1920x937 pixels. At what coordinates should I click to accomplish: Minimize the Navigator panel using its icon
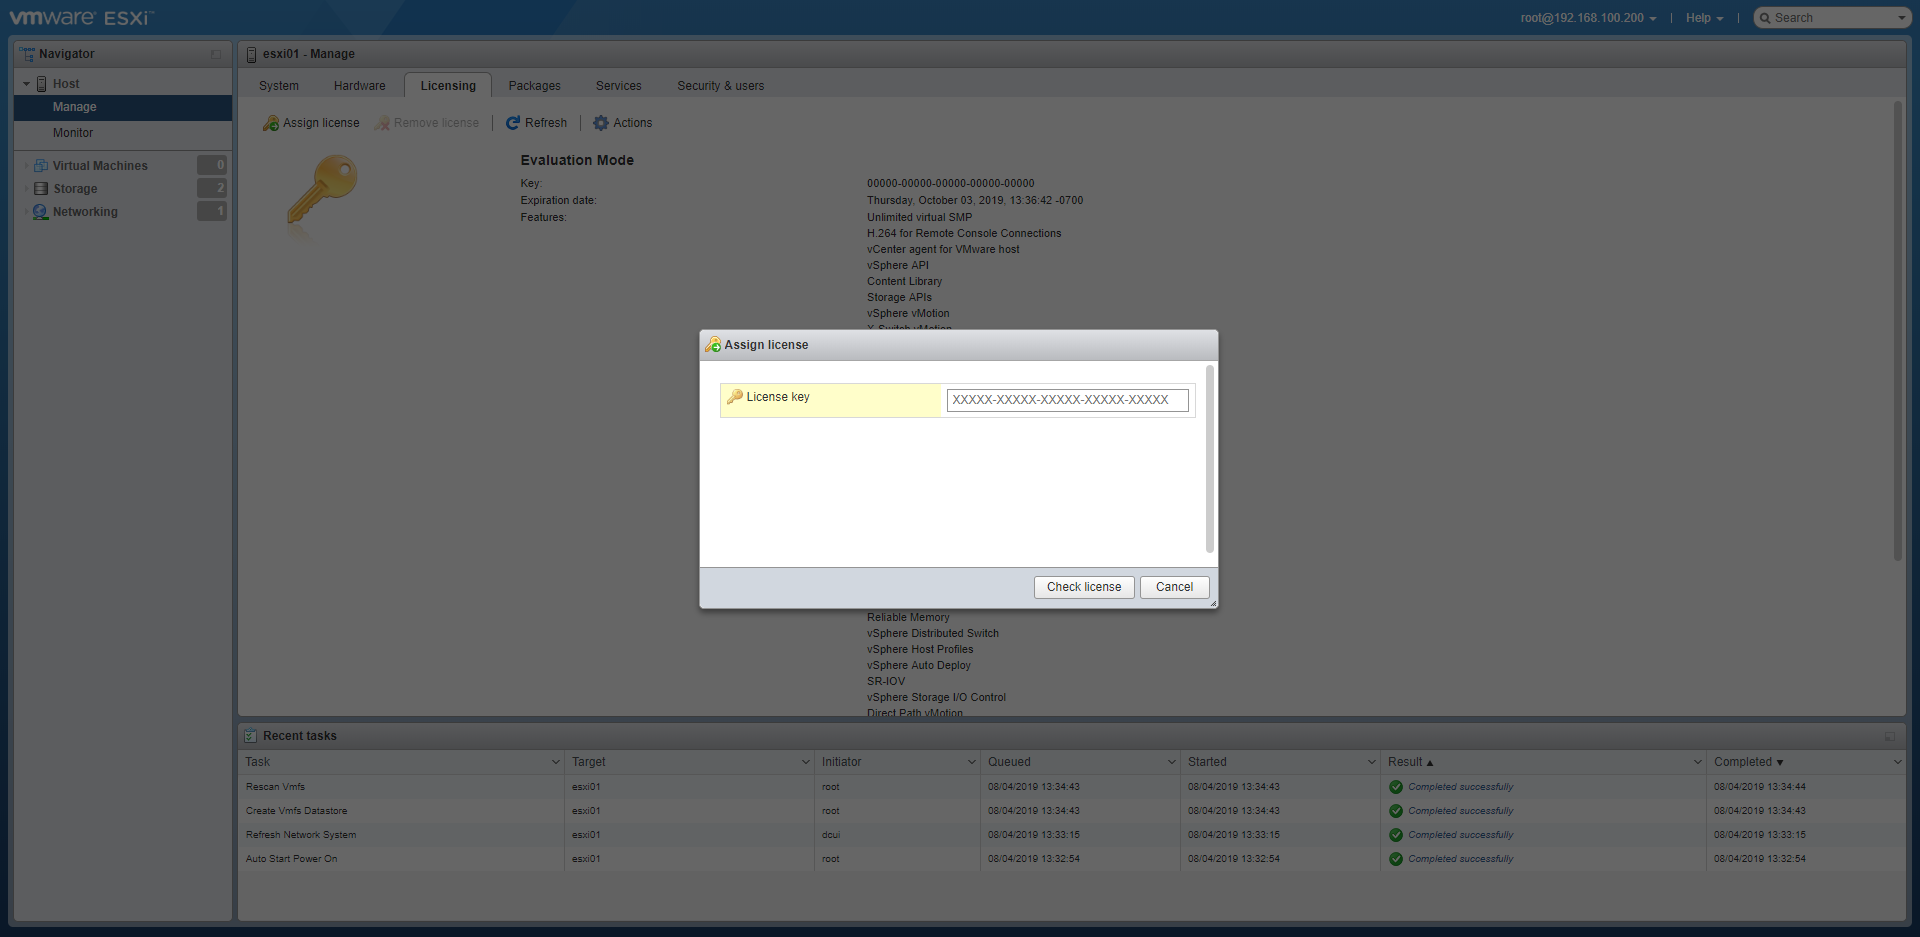pyautogui.click(x=216, y=54)
